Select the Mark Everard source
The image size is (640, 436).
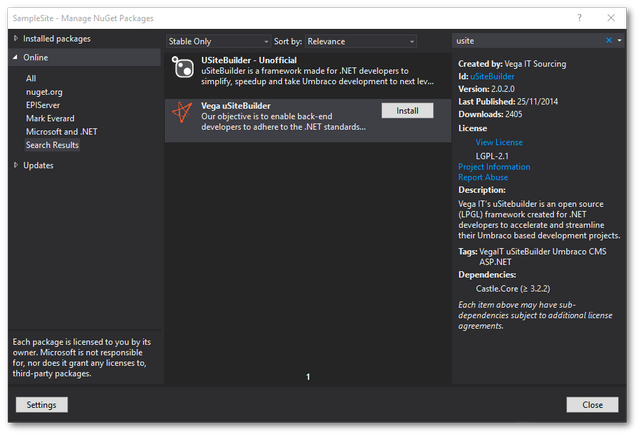pos(51,118)
